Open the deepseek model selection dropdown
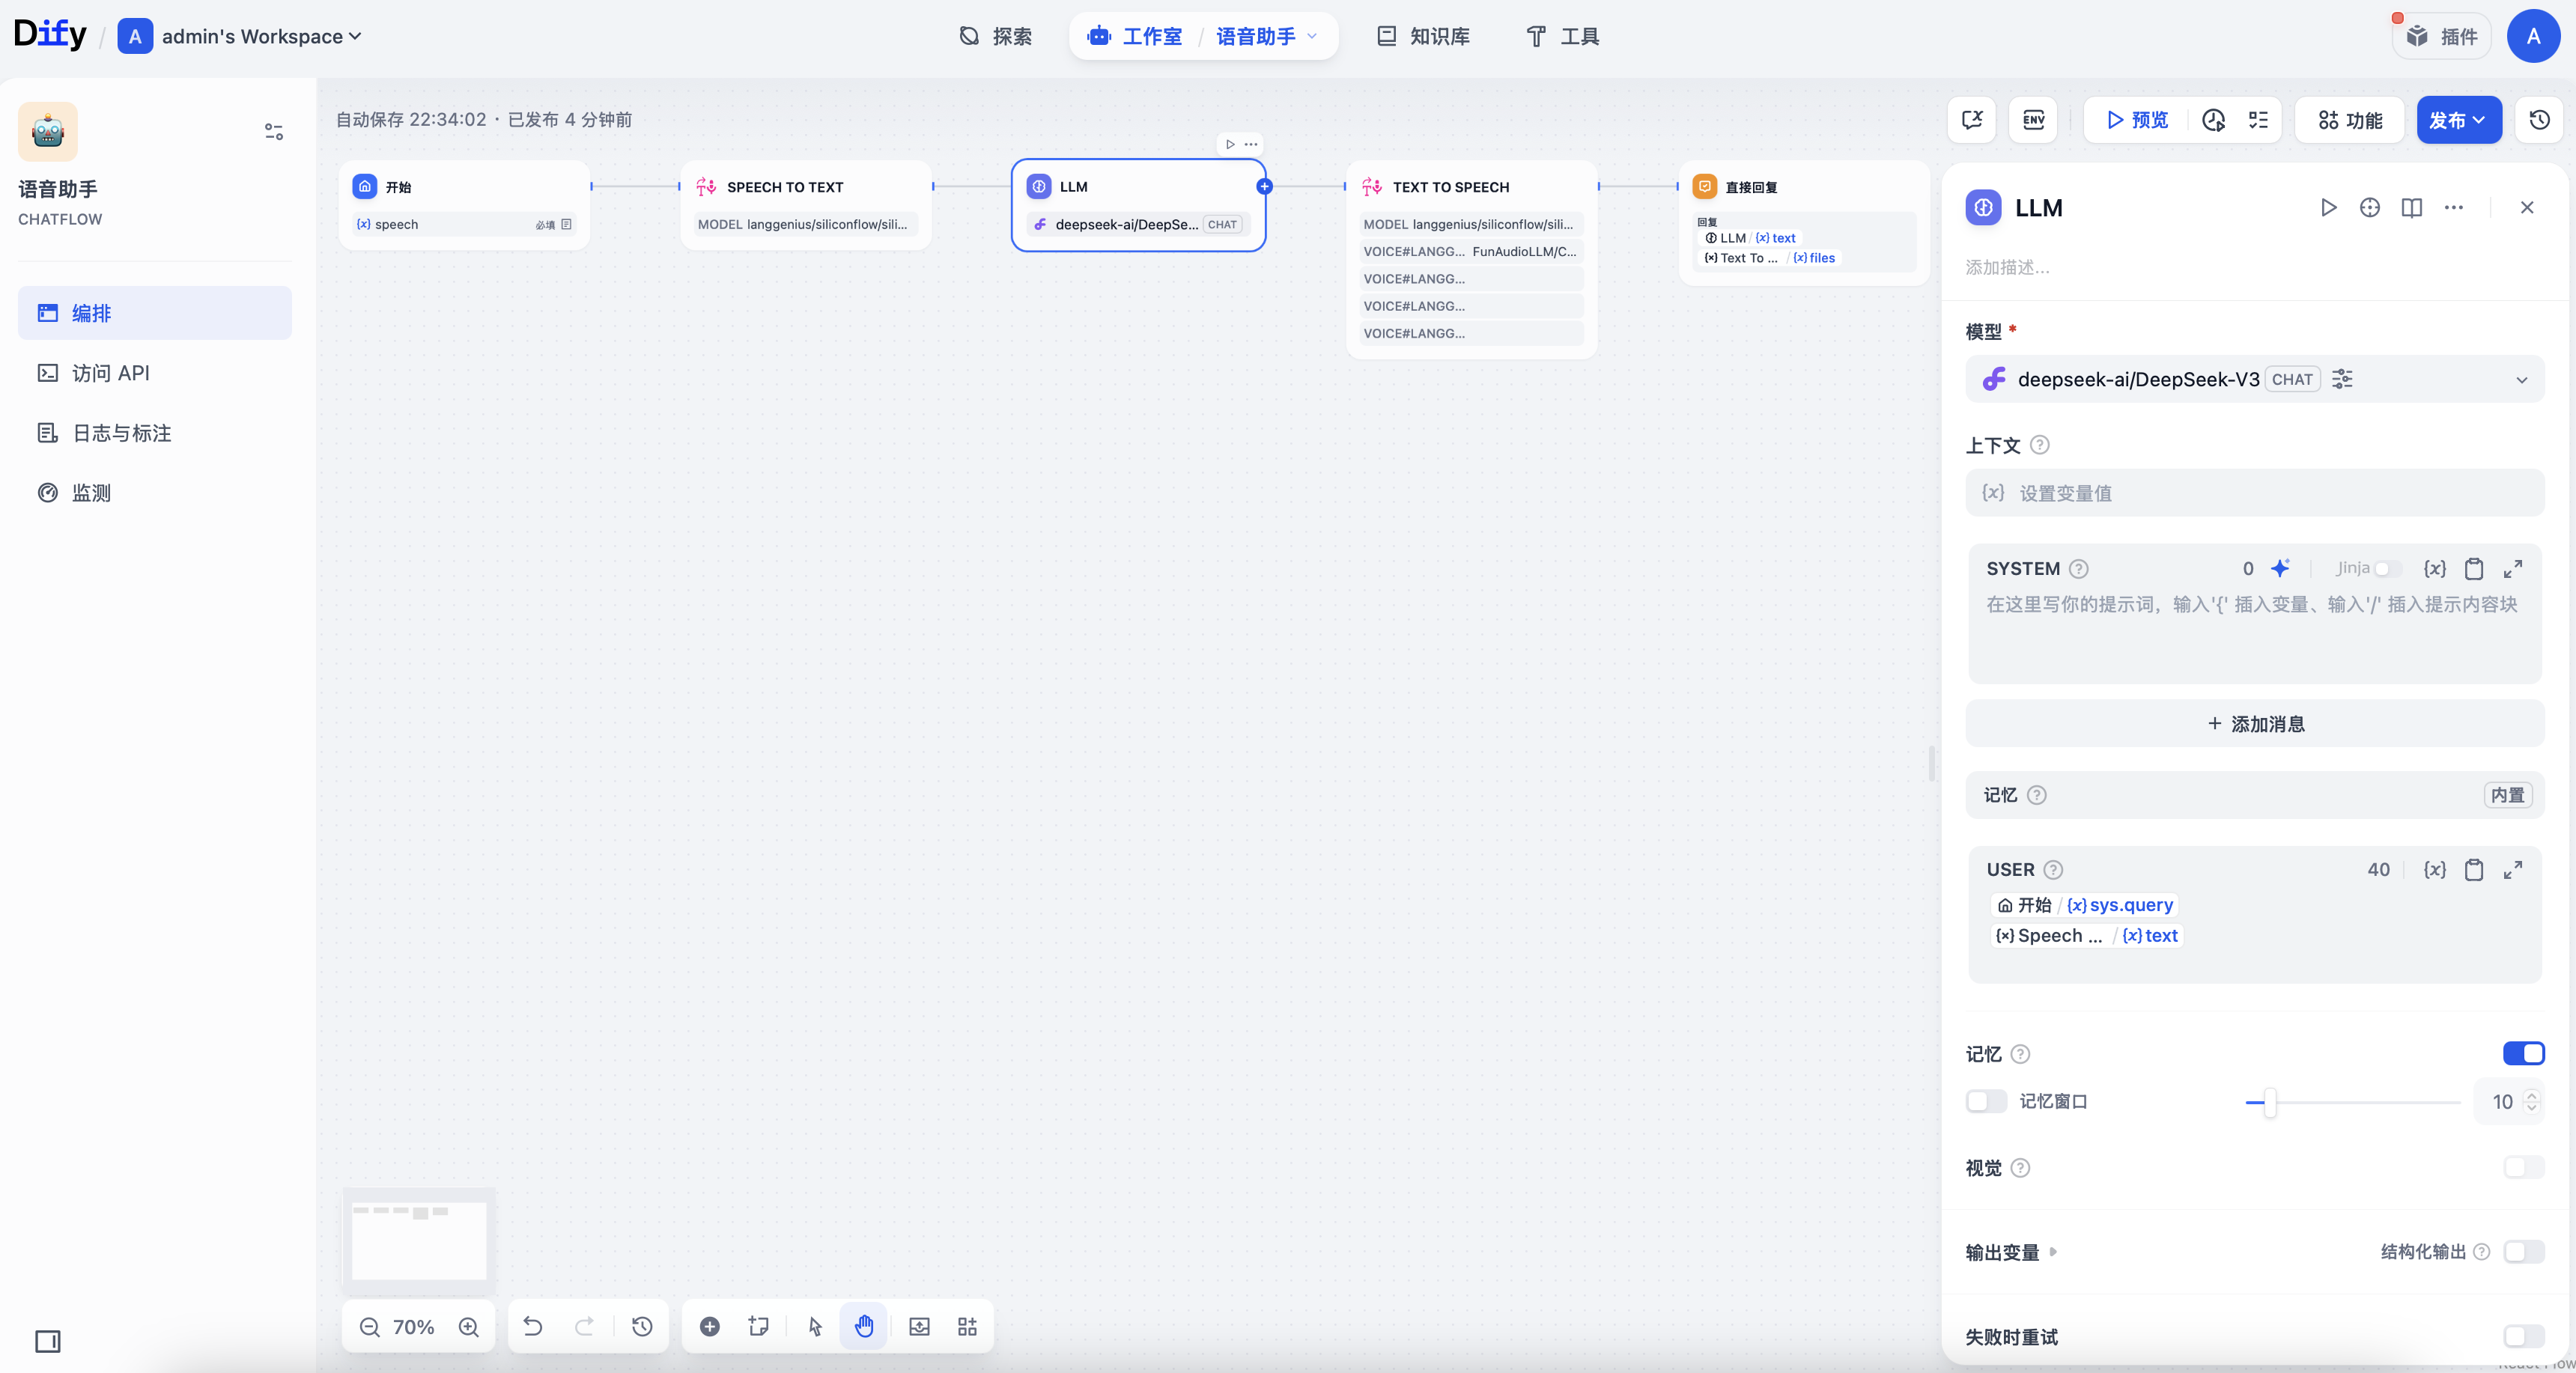Screen dimensions: 2576x1373 (x=2520, y=380)
